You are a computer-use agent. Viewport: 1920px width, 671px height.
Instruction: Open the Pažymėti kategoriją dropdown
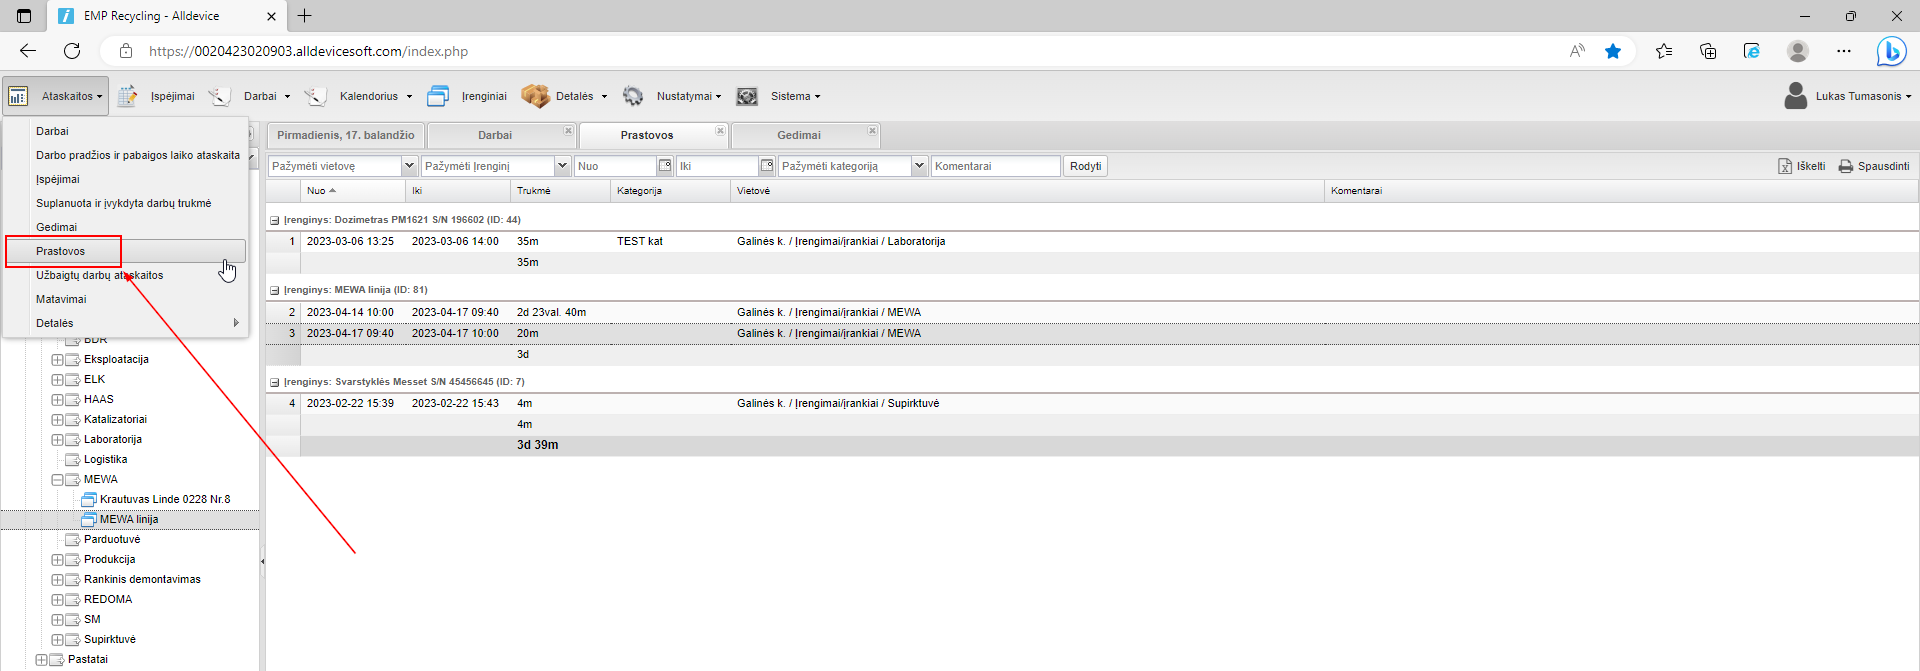(x=919, y=166)
